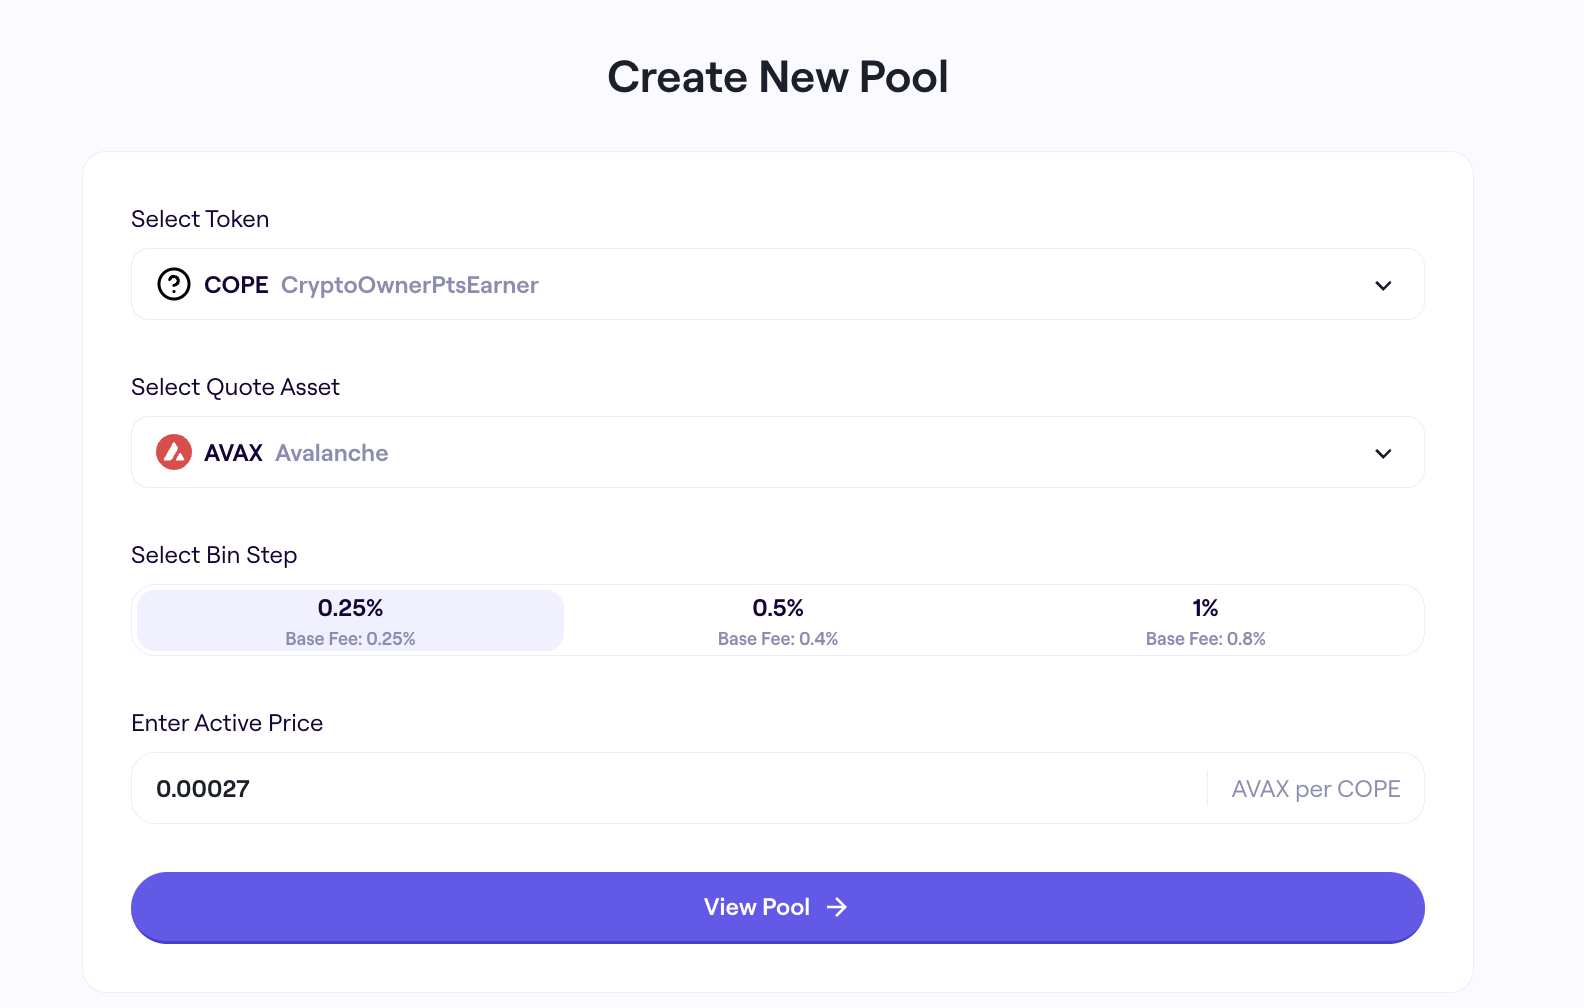Click the "Select Bin Step" label
The height and width of the screenshot is (1008, 1584).
coord(214,555)
